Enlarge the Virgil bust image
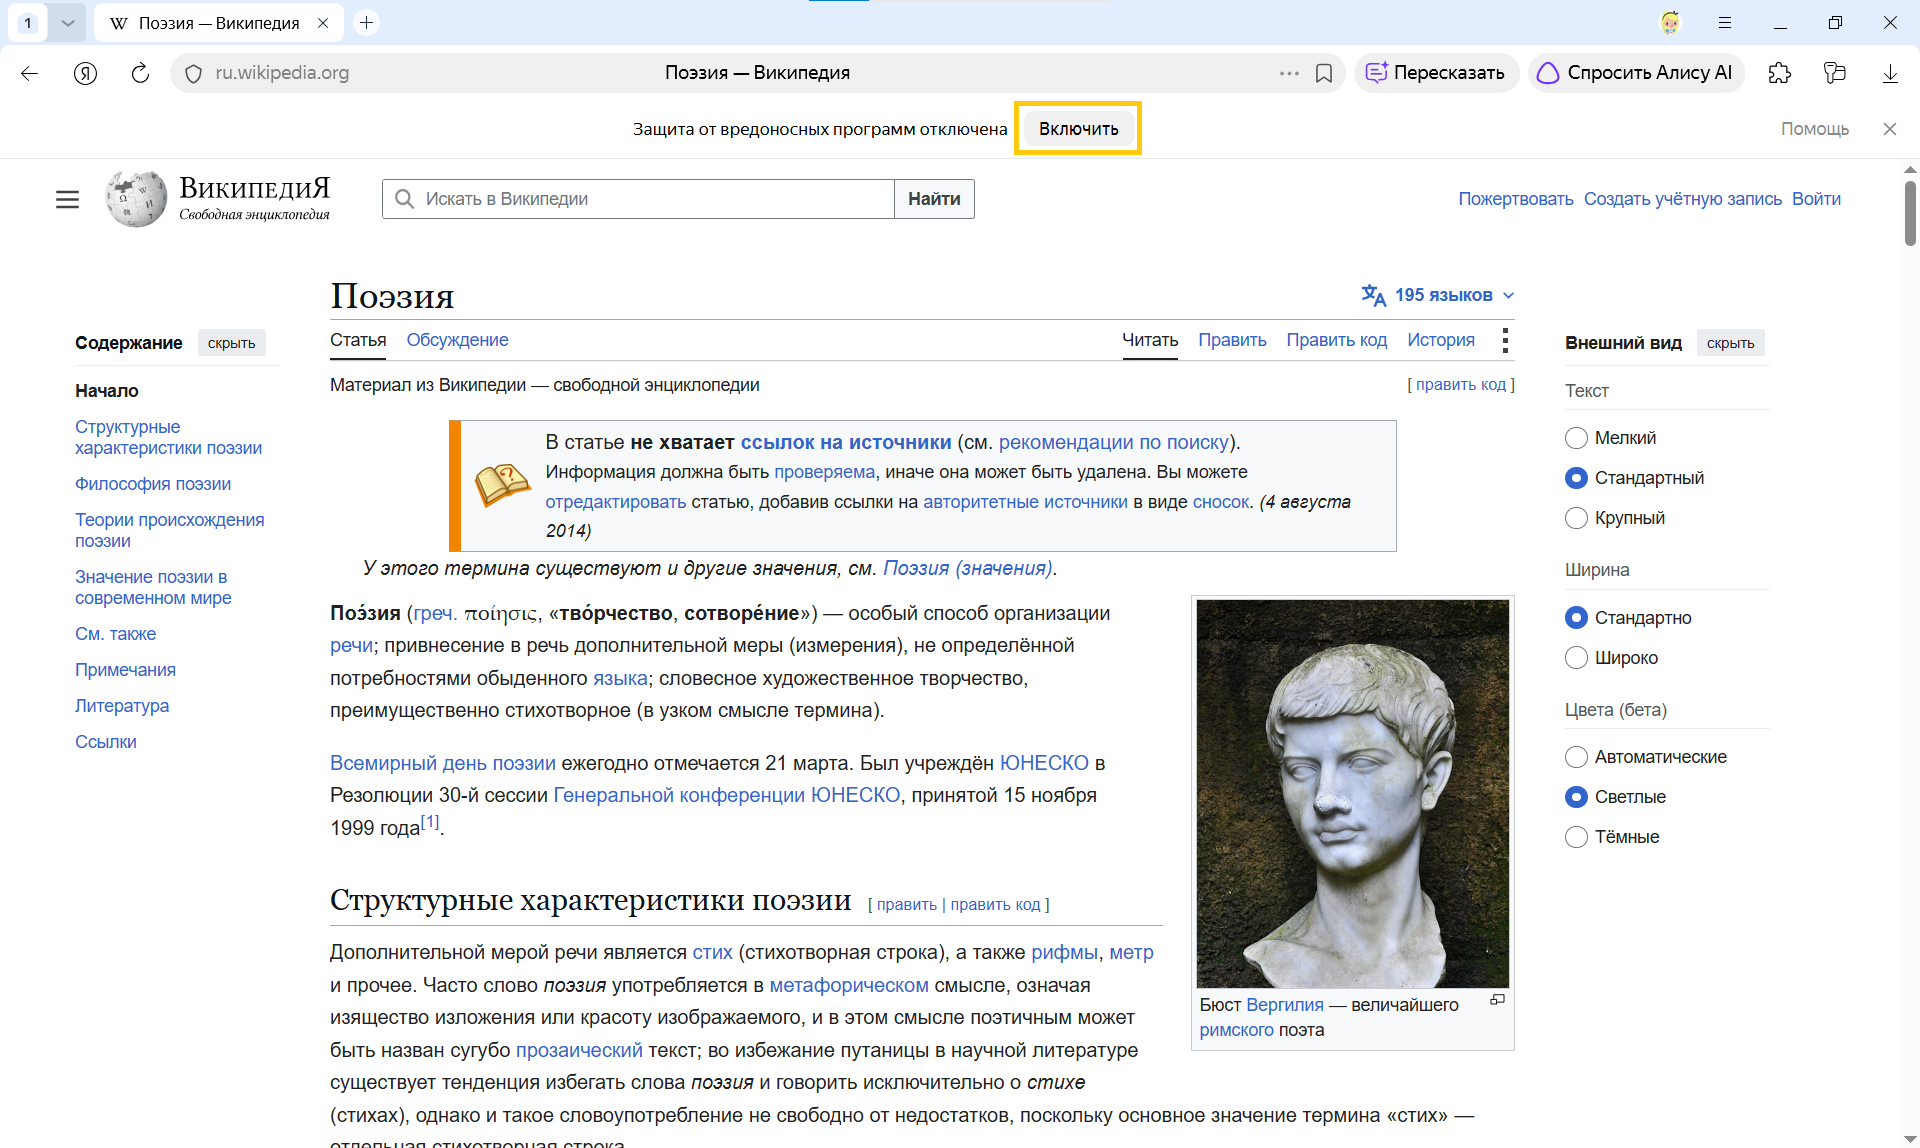The image size is (1920, 1148). tap(1497, 1000)
